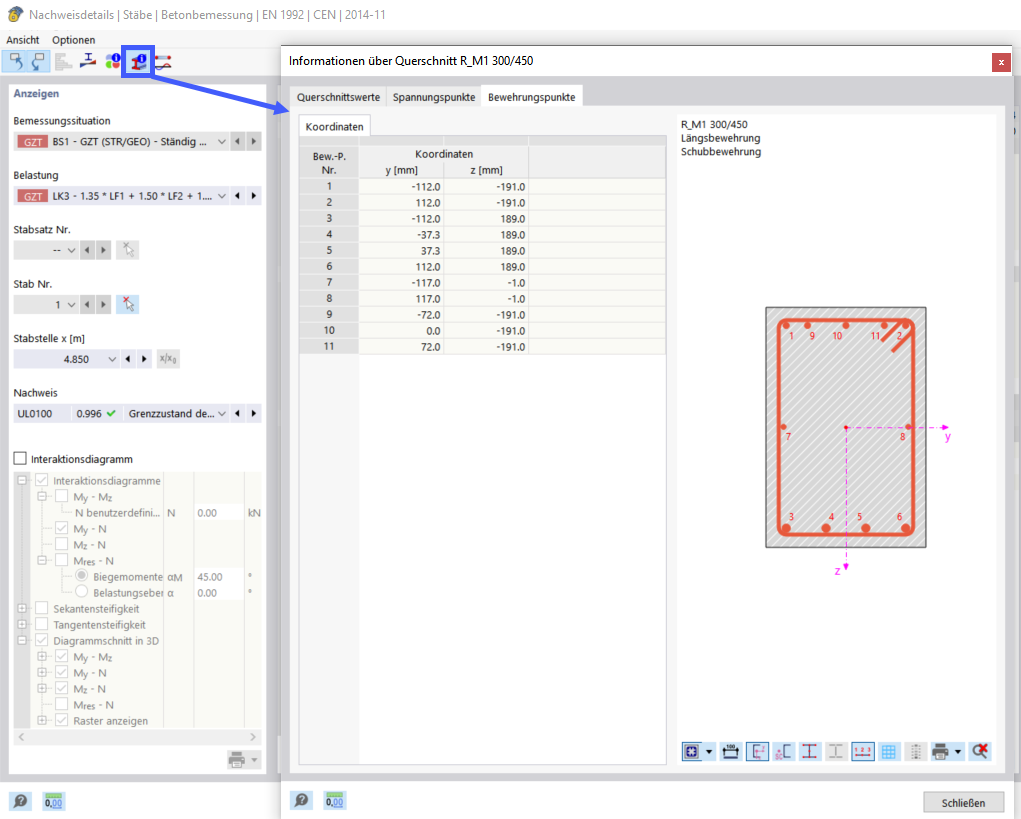Go to next Bemessungssituation with right arrow
This screenshot has height=819, width=1021.
[x=254, y=141]
